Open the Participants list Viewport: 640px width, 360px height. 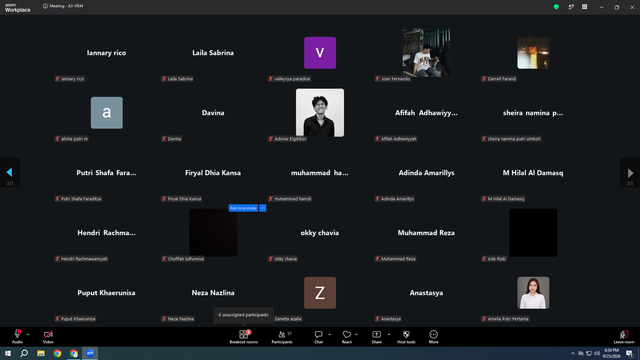point(282,337)
